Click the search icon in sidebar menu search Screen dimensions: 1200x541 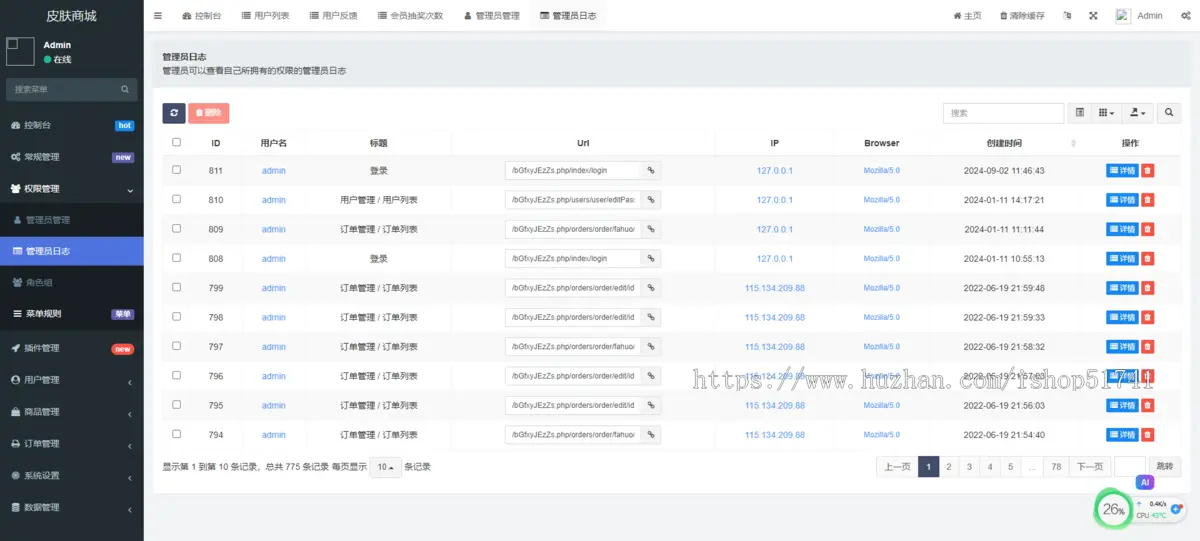pyautogui.click(x=126, y=89)
